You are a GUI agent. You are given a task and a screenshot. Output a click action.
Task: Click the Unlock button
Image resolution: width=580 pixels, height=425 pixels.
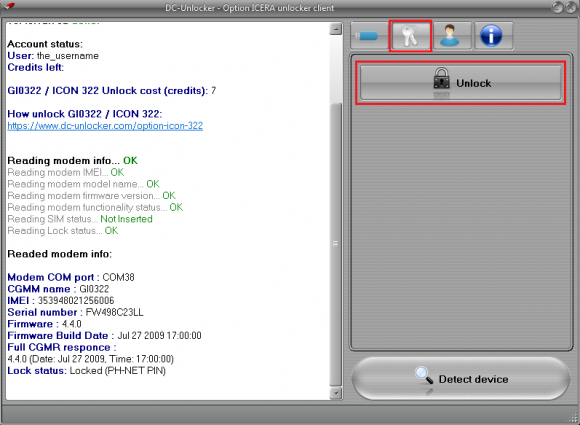(461, 83)
